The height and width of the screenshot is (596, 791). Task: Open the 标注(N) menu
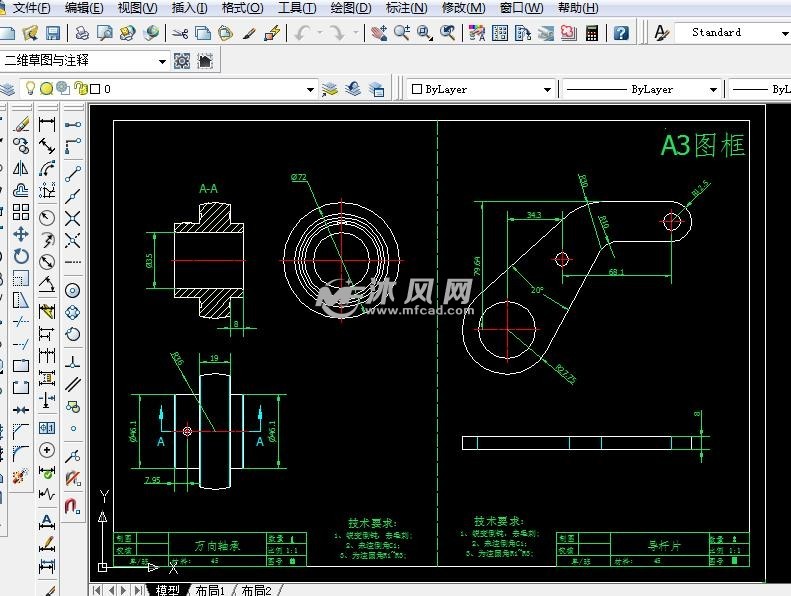405,8
